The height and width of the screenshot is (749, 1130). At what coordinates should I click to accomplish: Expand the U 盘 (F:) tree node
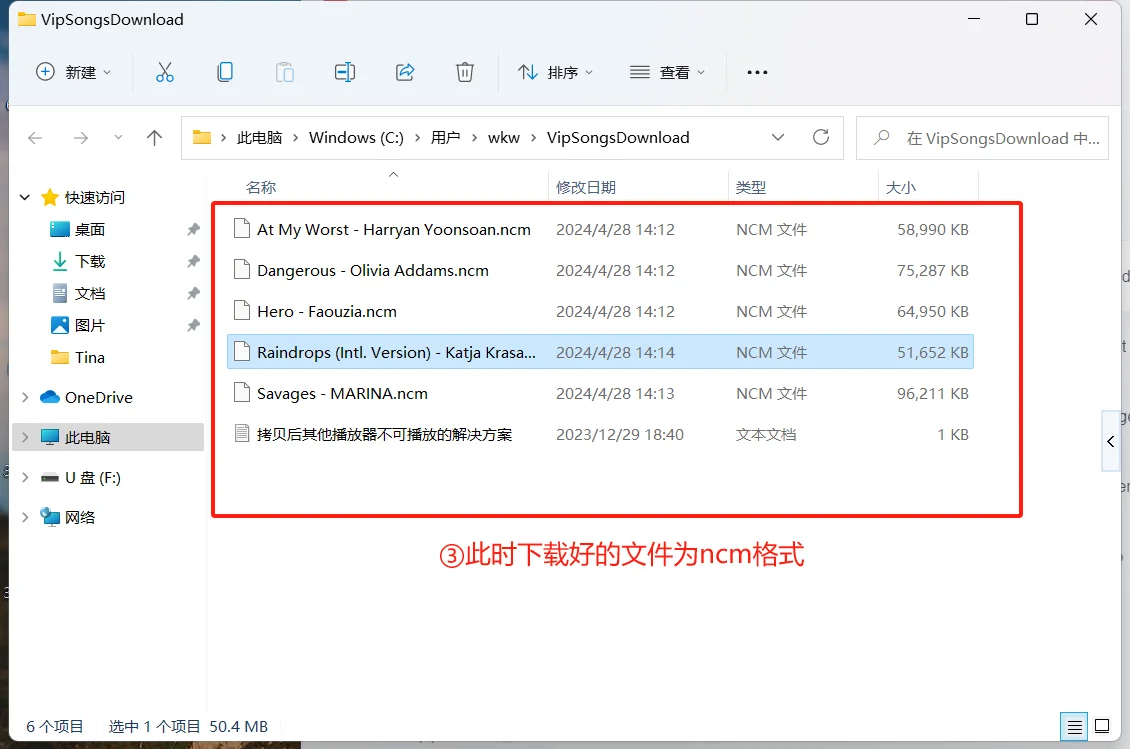[25, 477]
